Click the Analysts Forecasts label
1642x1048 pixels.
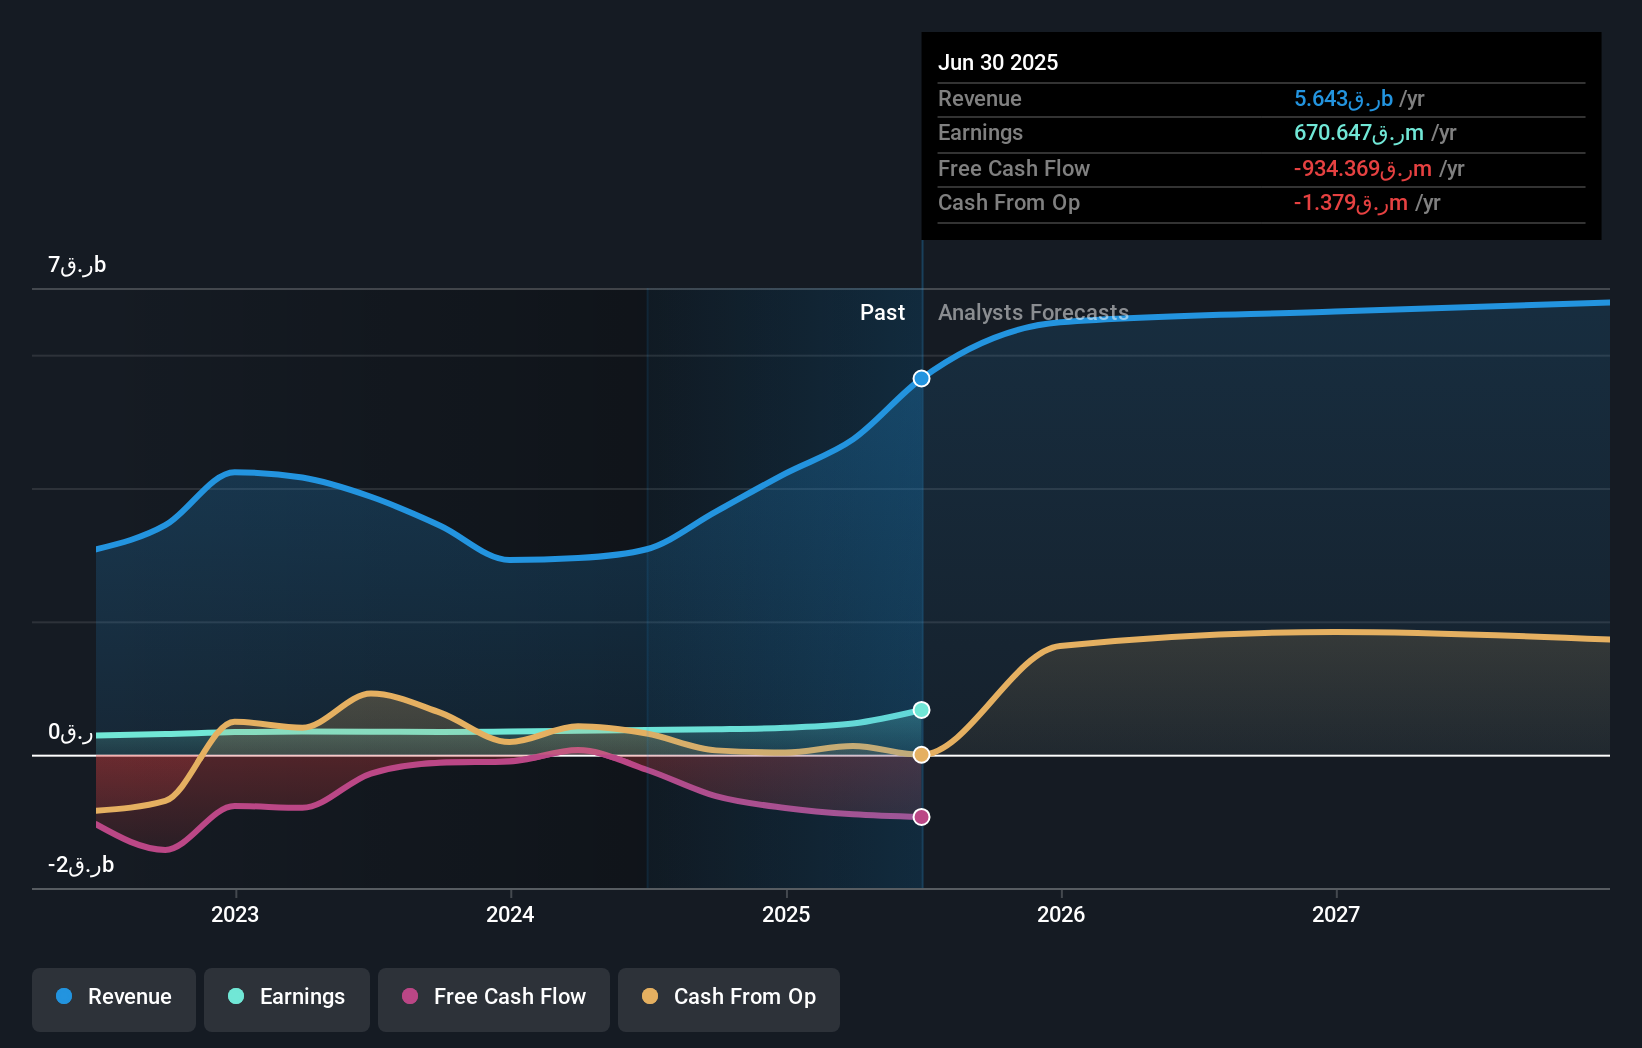pos(1033,312)
